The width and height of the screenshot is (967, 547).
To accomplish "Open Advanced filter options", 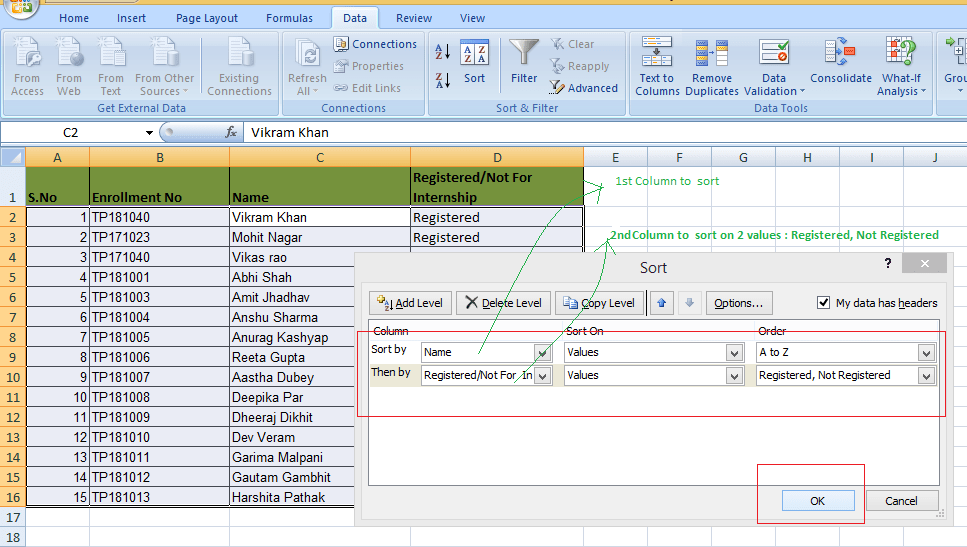I will [584, 88].
